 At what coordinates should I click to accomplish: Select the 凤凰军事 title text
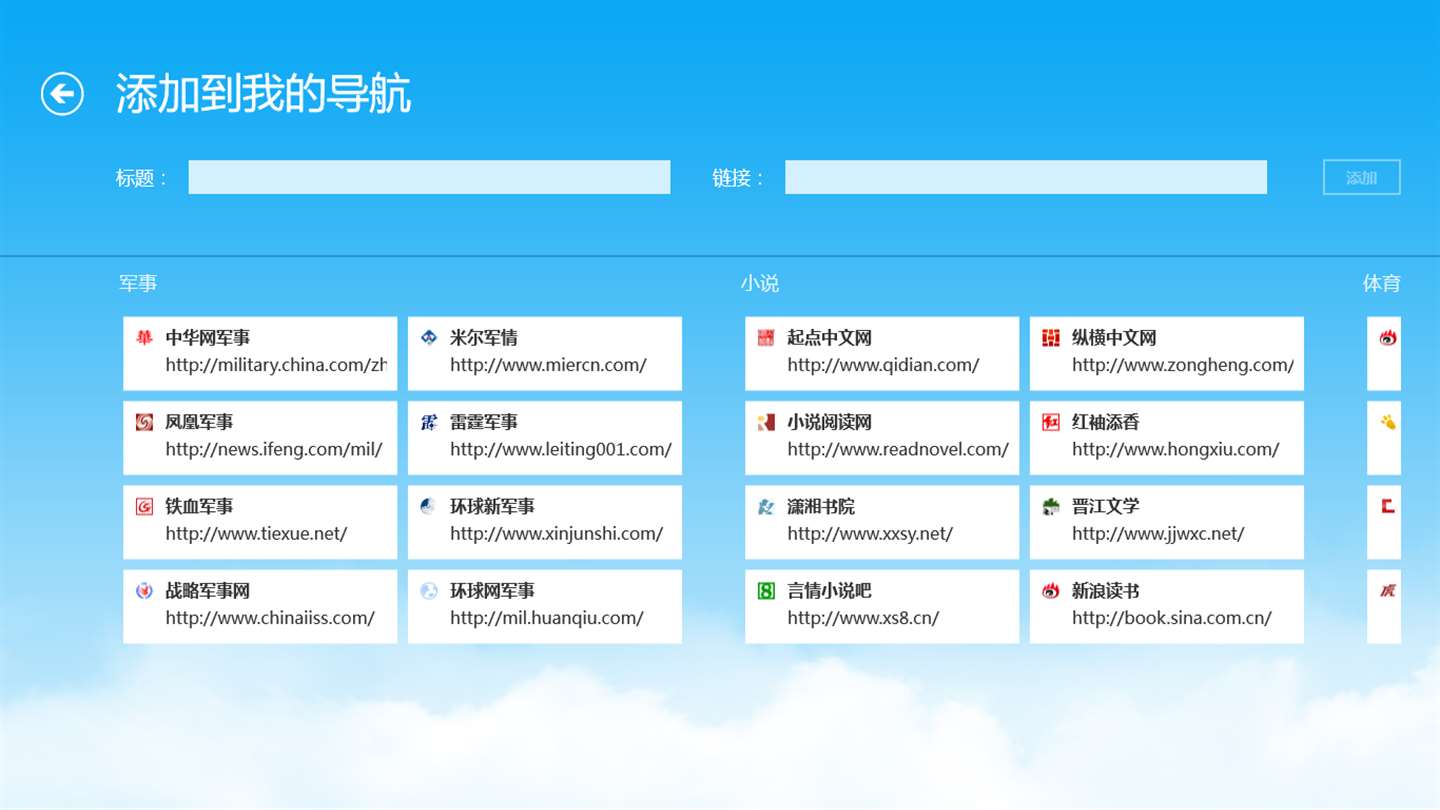[x=199, y=422]
